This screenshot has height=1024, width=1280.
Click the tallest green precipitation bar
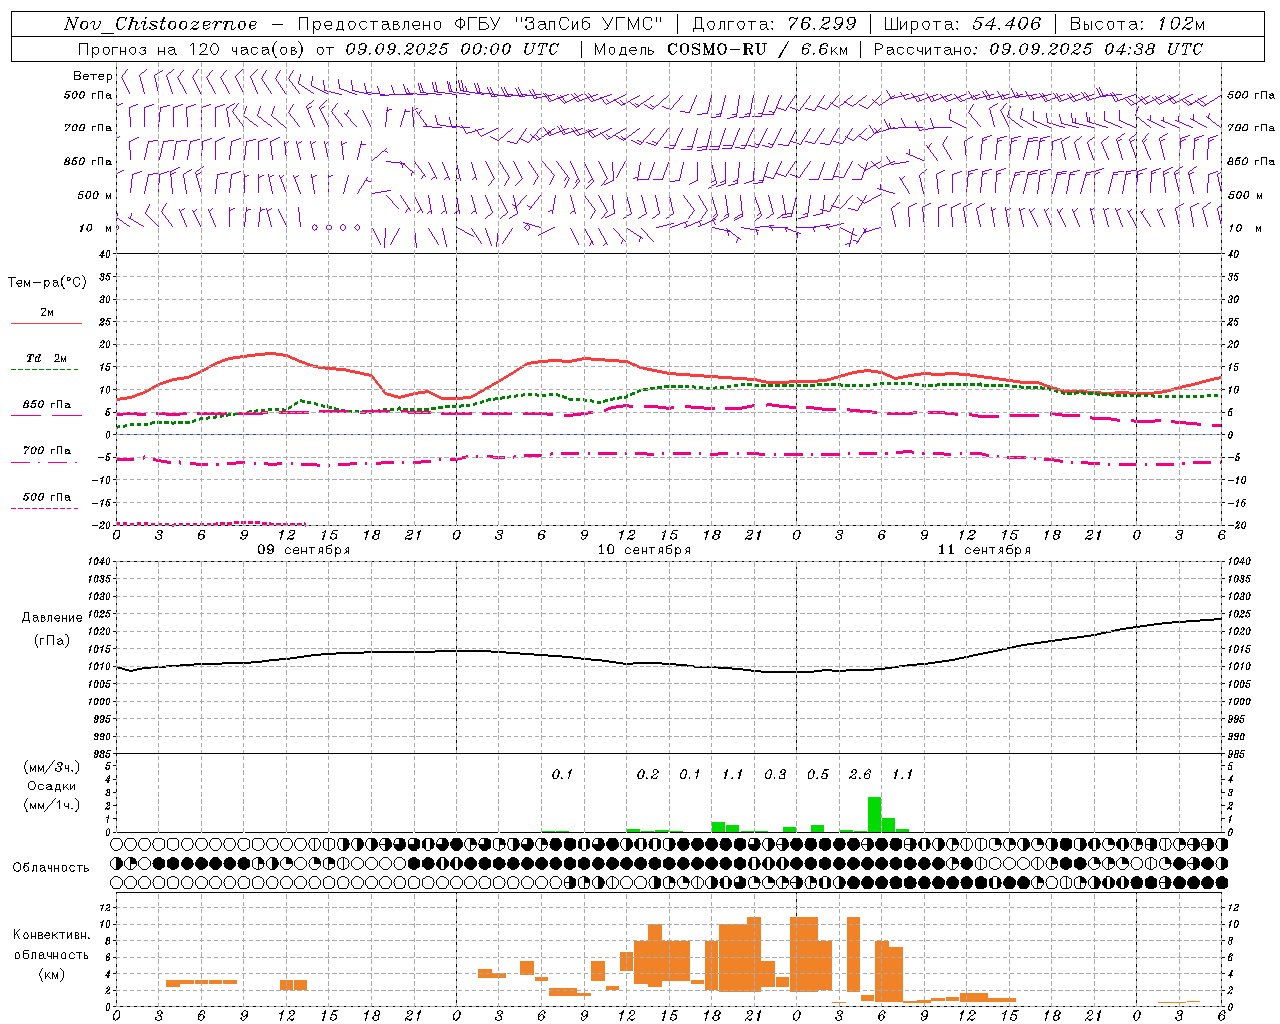coord(875,814)
